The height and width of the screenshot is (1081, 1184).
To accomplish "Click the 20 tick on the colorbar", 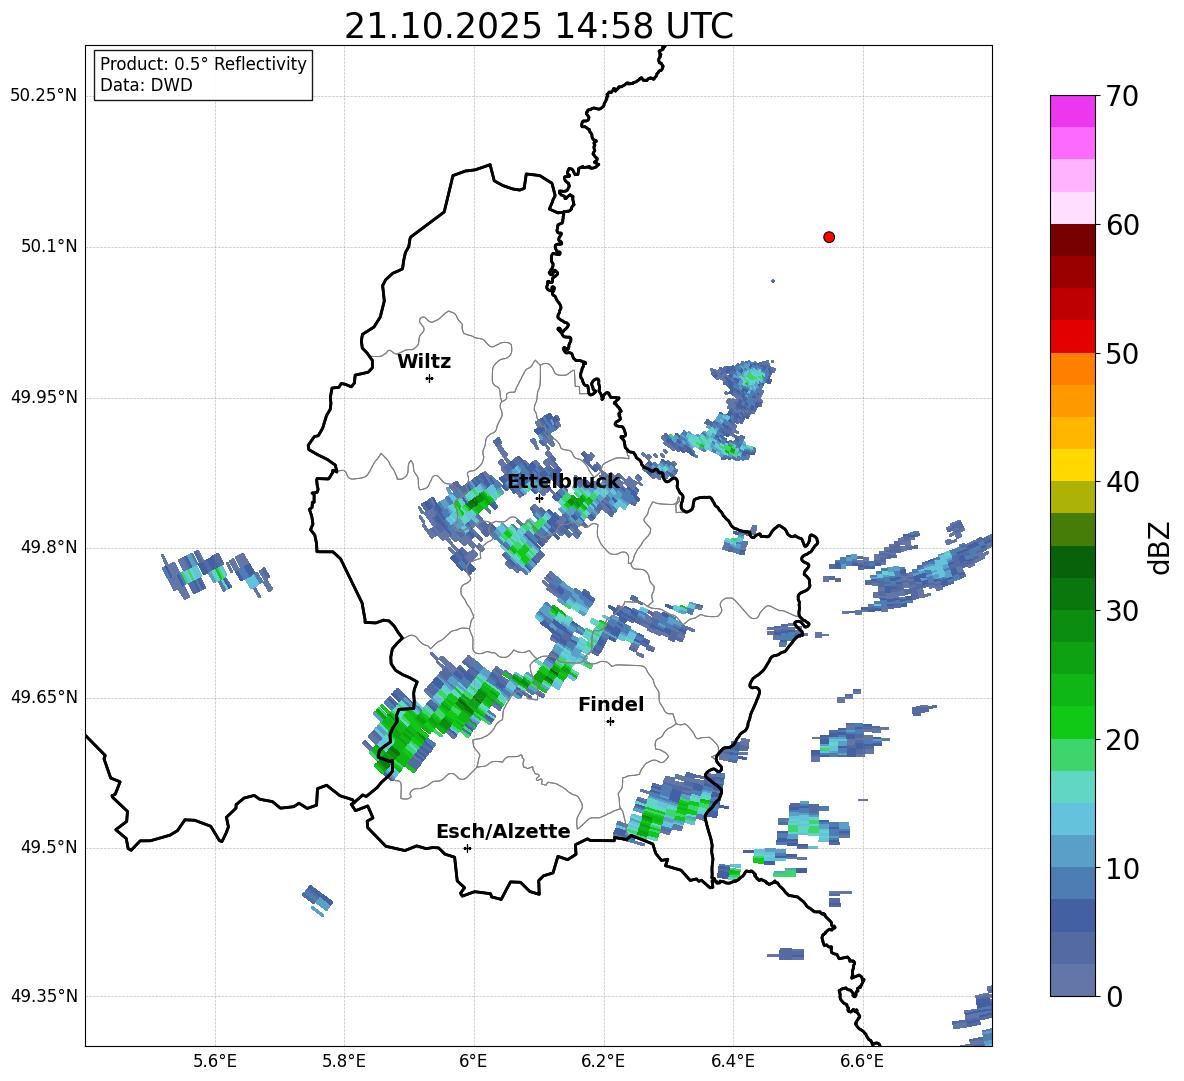I will [x=1122, y=740].
